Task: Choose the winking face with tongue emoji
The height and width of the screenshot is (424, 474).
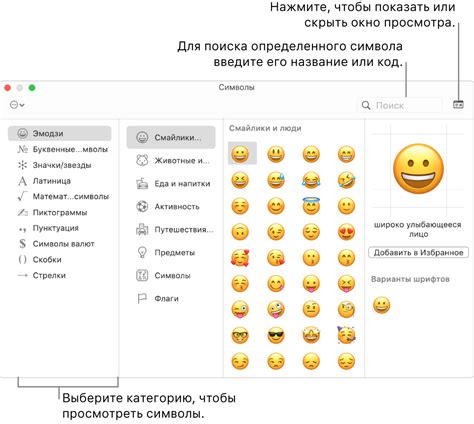Action: 240,309
